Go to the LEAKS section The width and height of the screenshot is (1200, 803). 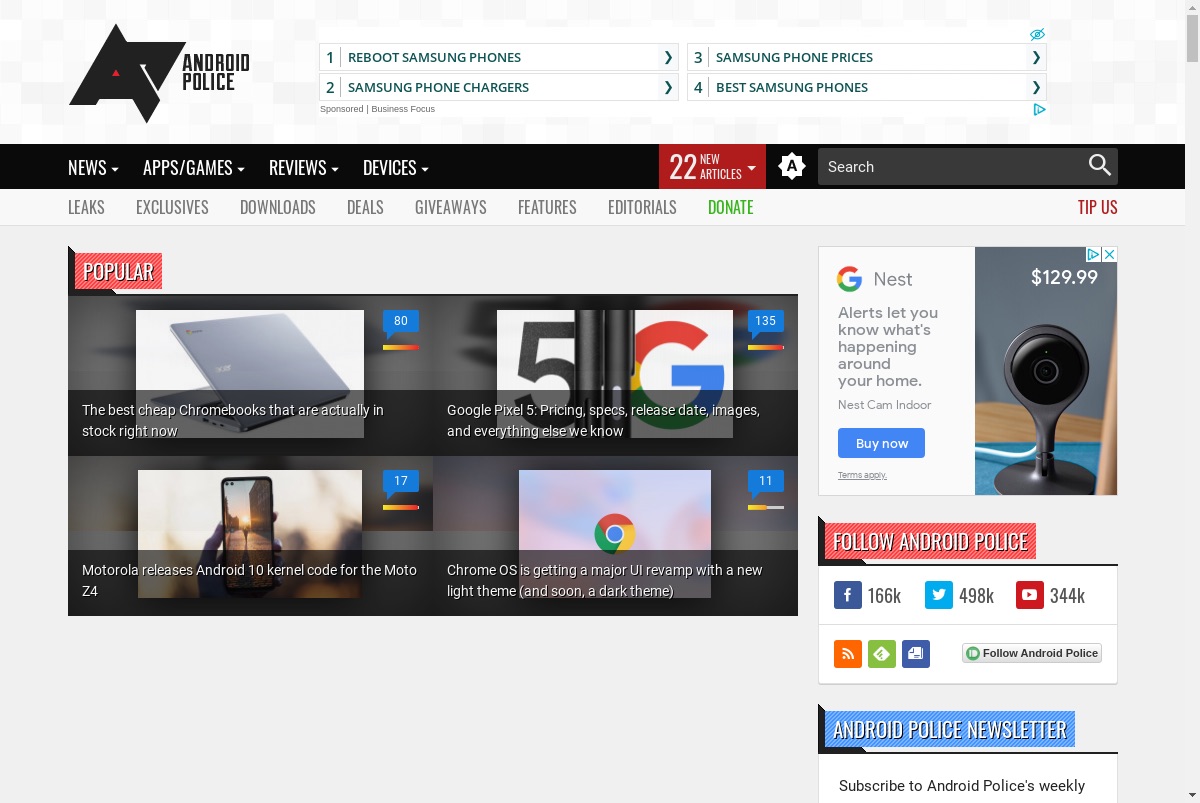(x=86, y=207)
